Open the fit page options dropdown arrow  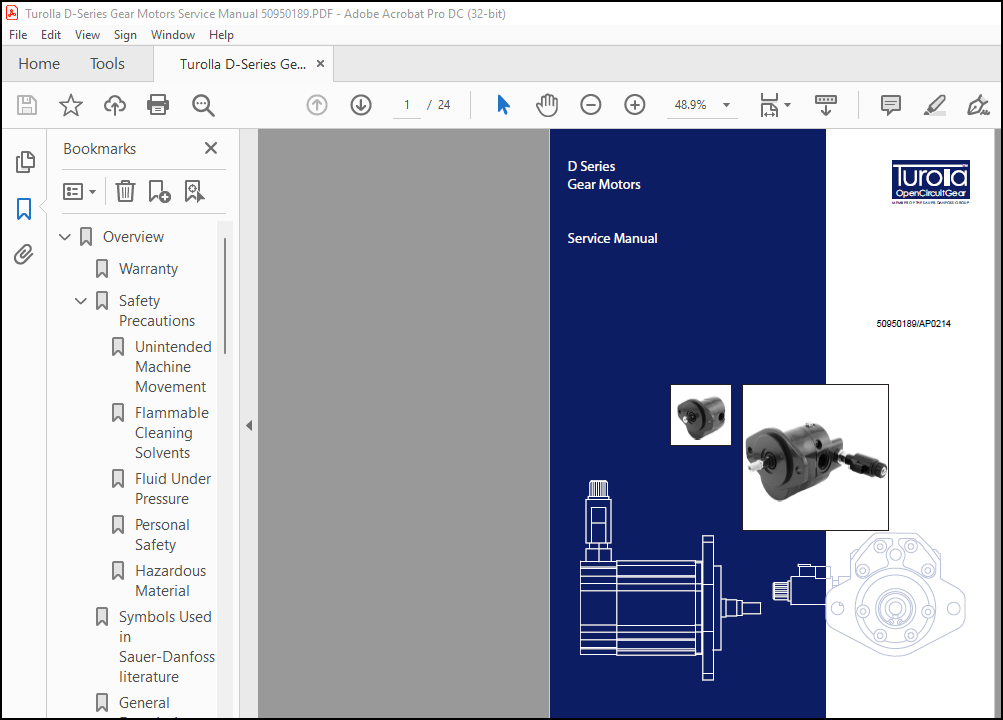[x=787, y=105]
